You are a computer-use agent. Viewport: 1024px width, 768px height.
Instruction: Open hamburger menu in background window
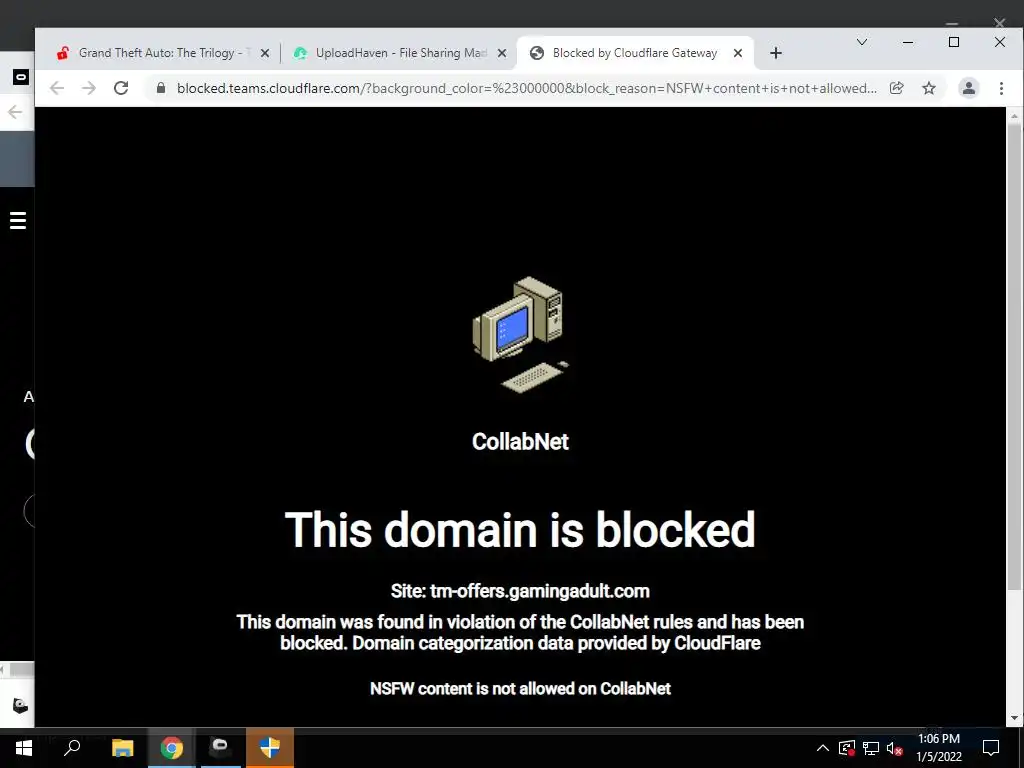click(x=18, y=220)
